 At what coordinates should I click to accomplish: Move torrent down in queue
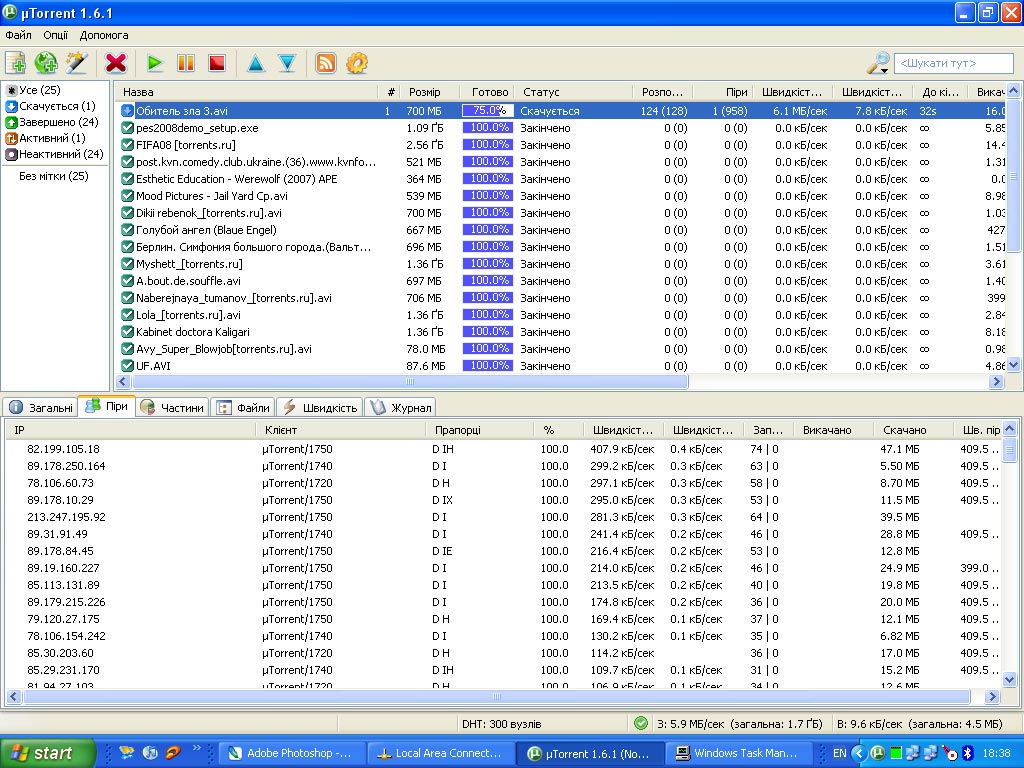coord(287,63)
